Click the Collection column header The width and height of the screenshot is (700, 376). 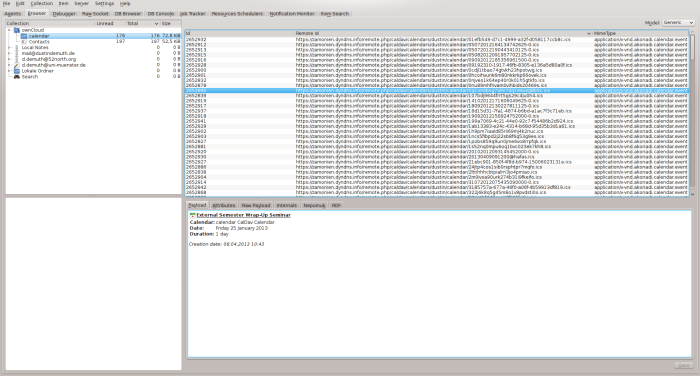(50, 24)
